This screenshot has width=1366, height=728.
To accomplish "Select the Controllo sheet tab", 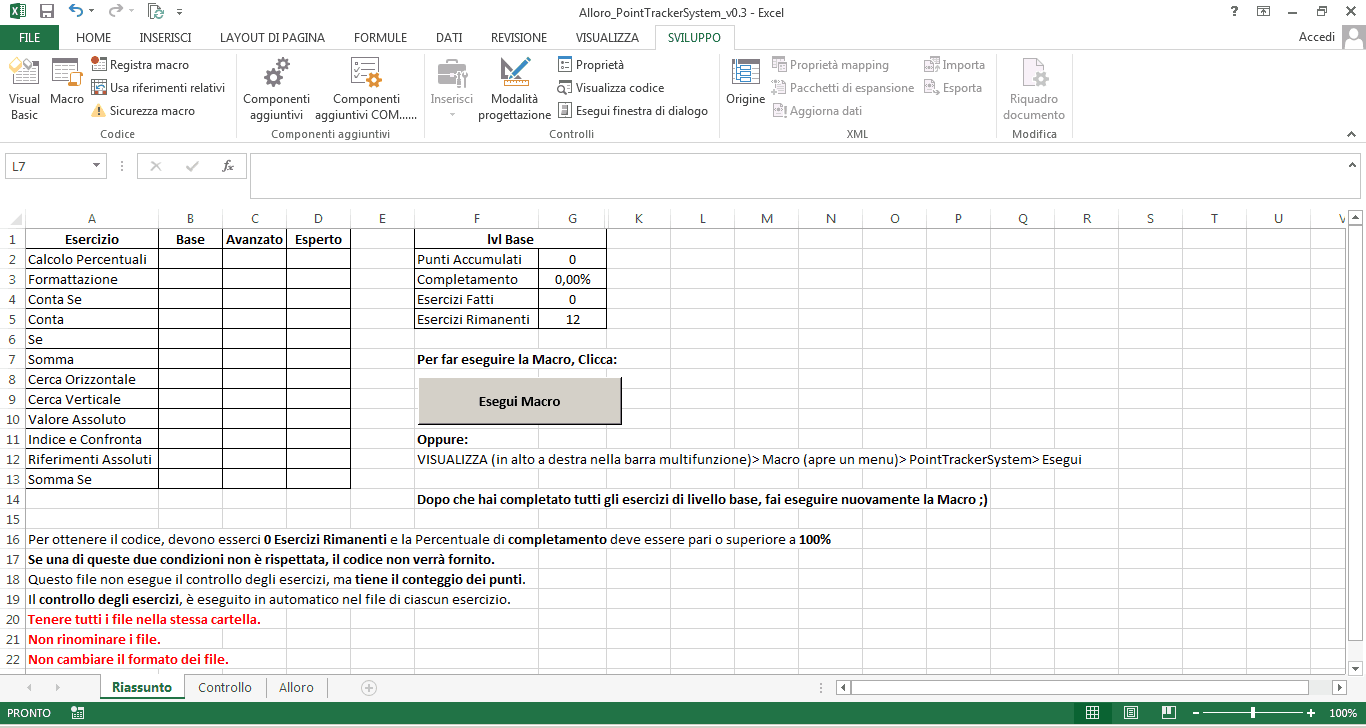I will [x=225, y=687].
